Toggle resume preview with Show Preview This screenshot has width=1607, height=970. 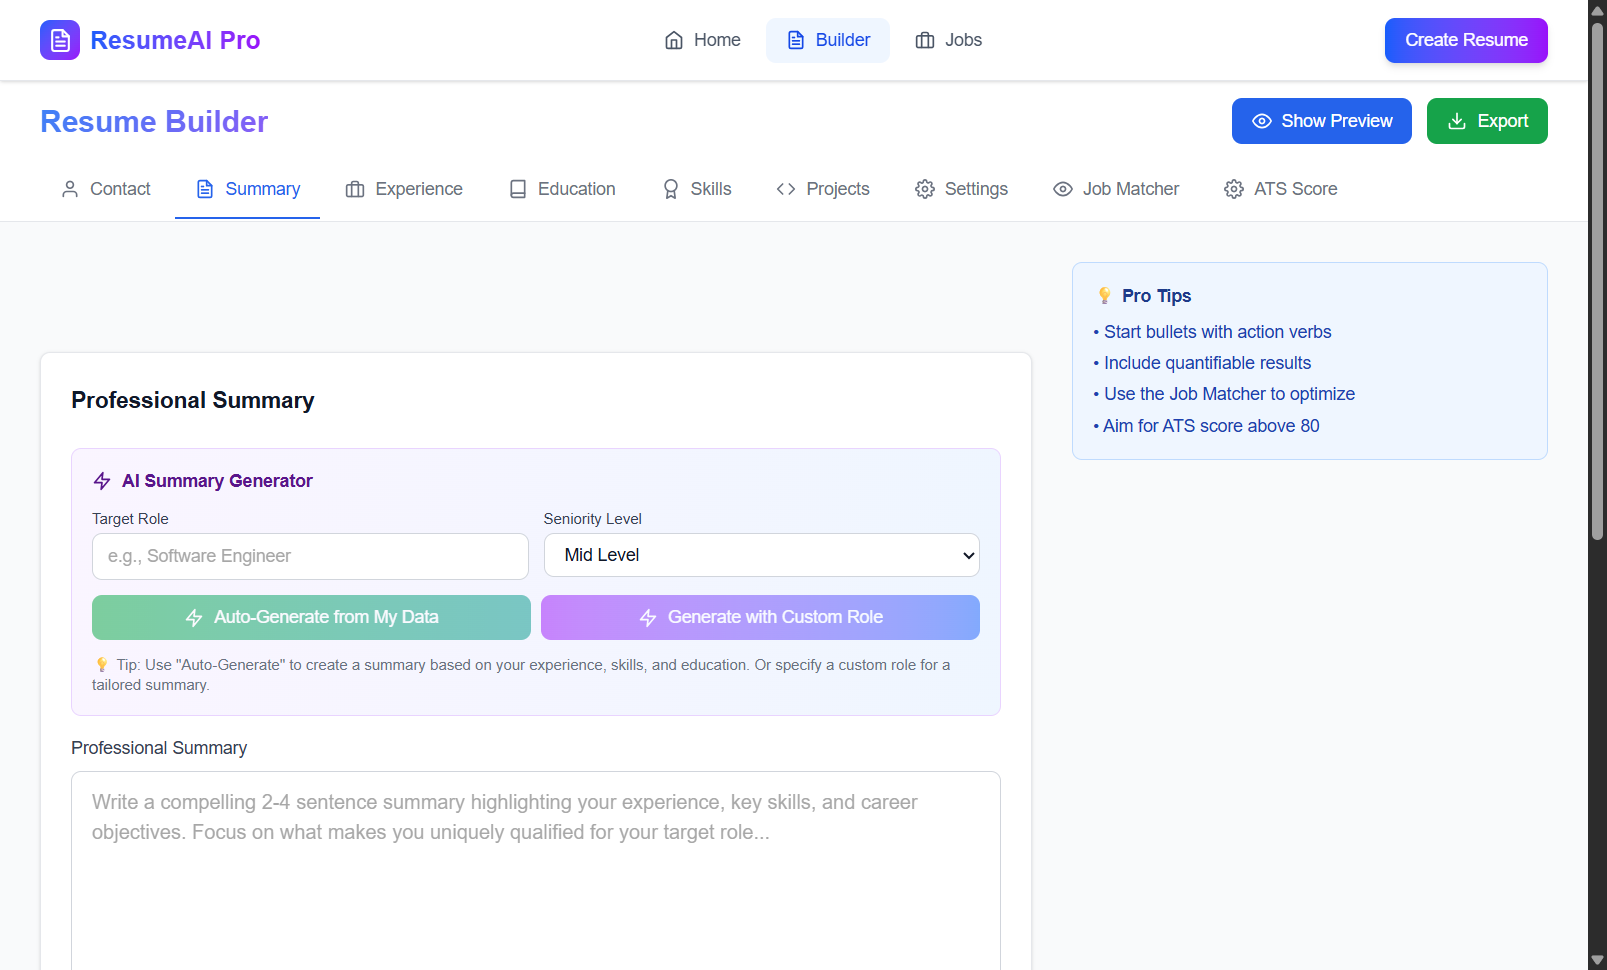[x=1321, y=121]
